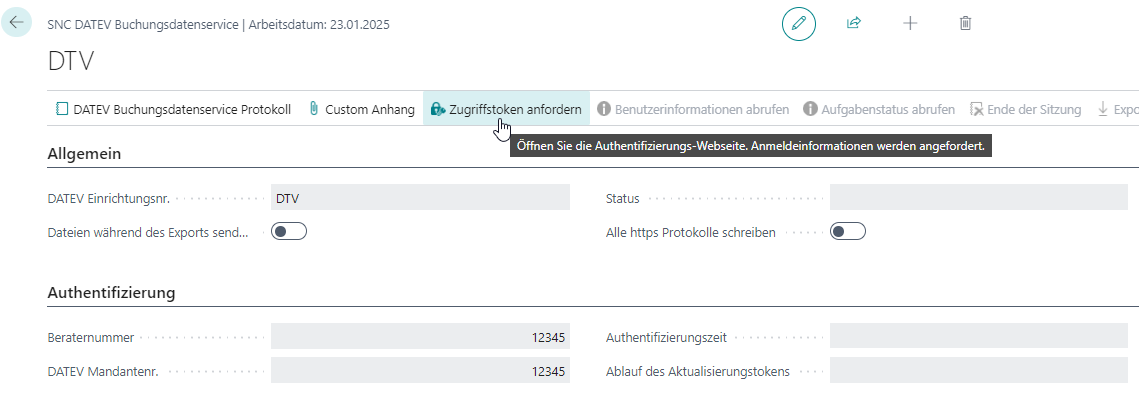Click the pencil edit icon
Image resolution: width=1139 pixels, height=412 pixels.
[x=798, y=23]
